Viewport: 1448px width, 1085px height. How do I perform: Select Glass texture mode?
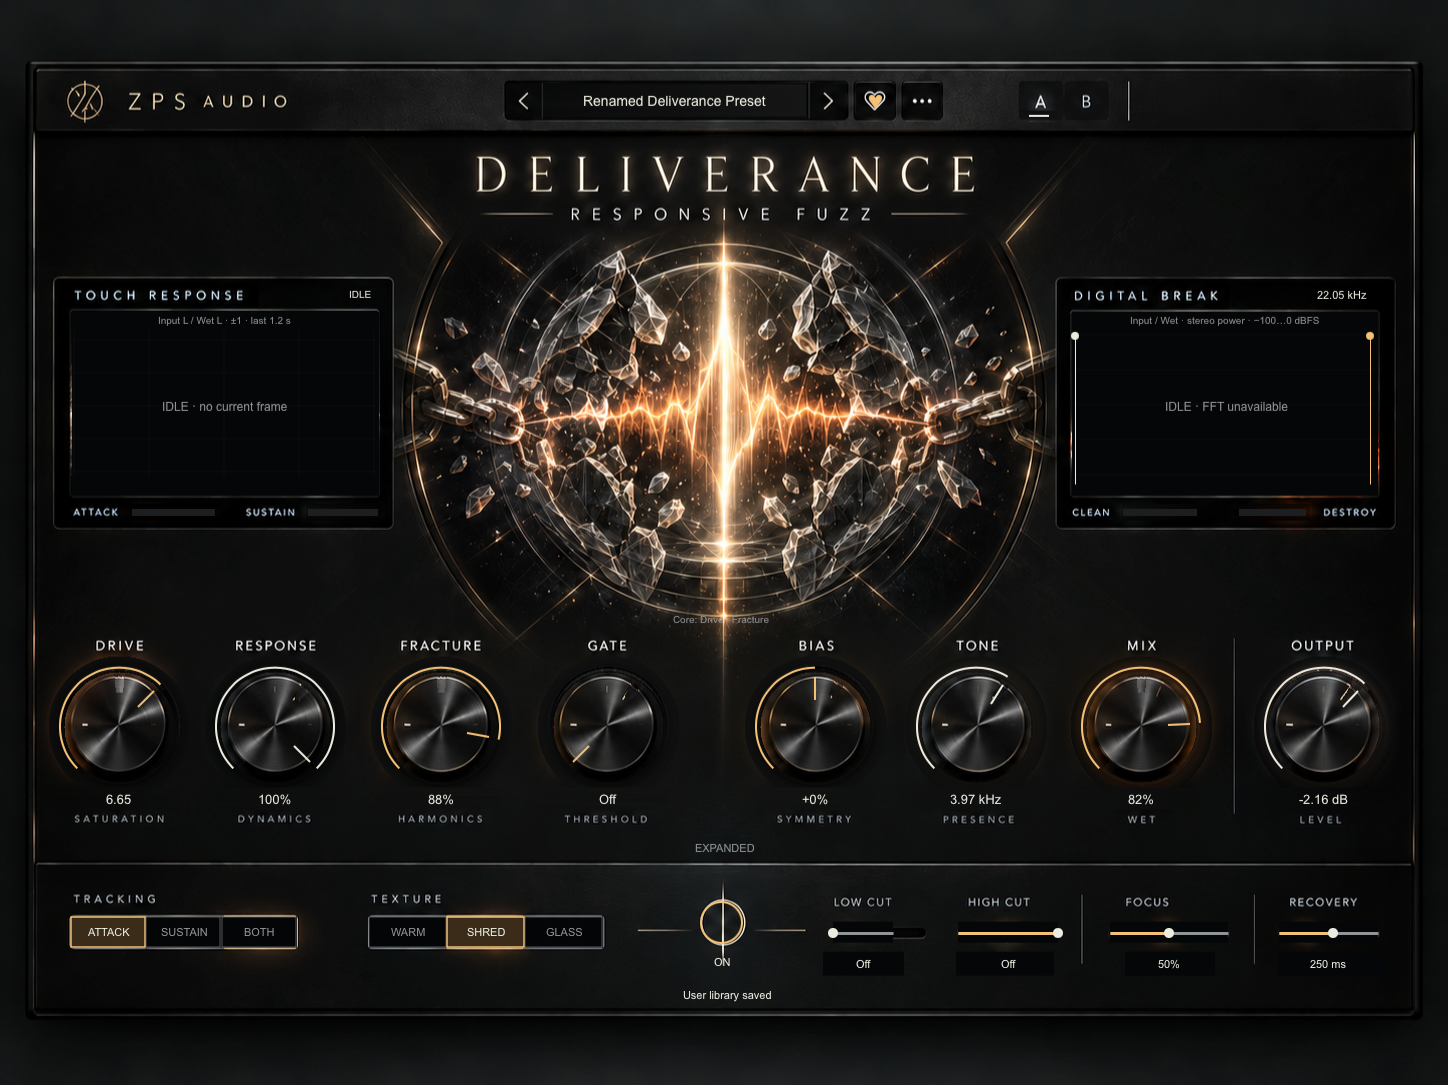click(564, 932)
